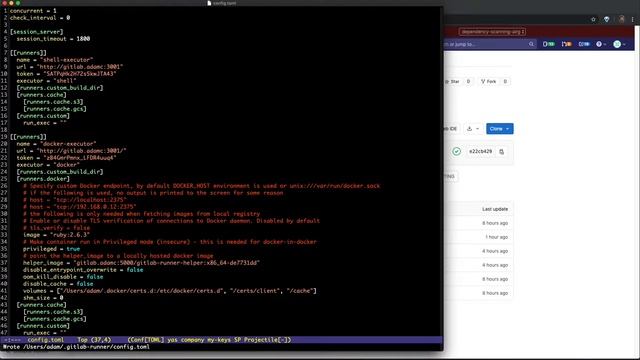The image size is (640, 360).
Task: Click Projectile[-] in the mode line
Action: coord(267,340)
